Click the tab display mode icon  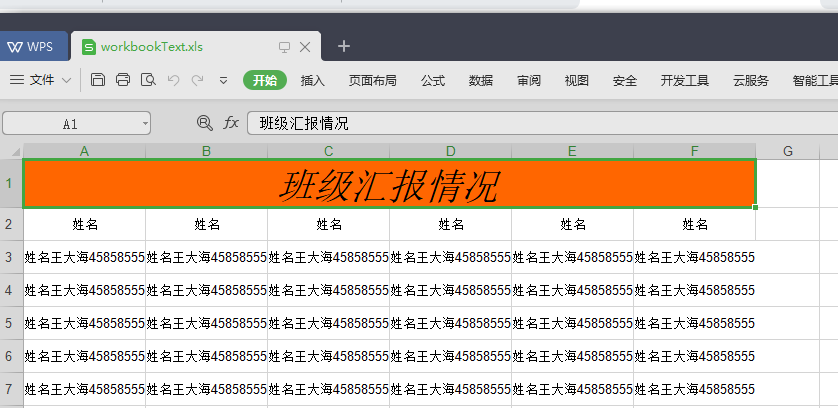[x=284, y=47]
